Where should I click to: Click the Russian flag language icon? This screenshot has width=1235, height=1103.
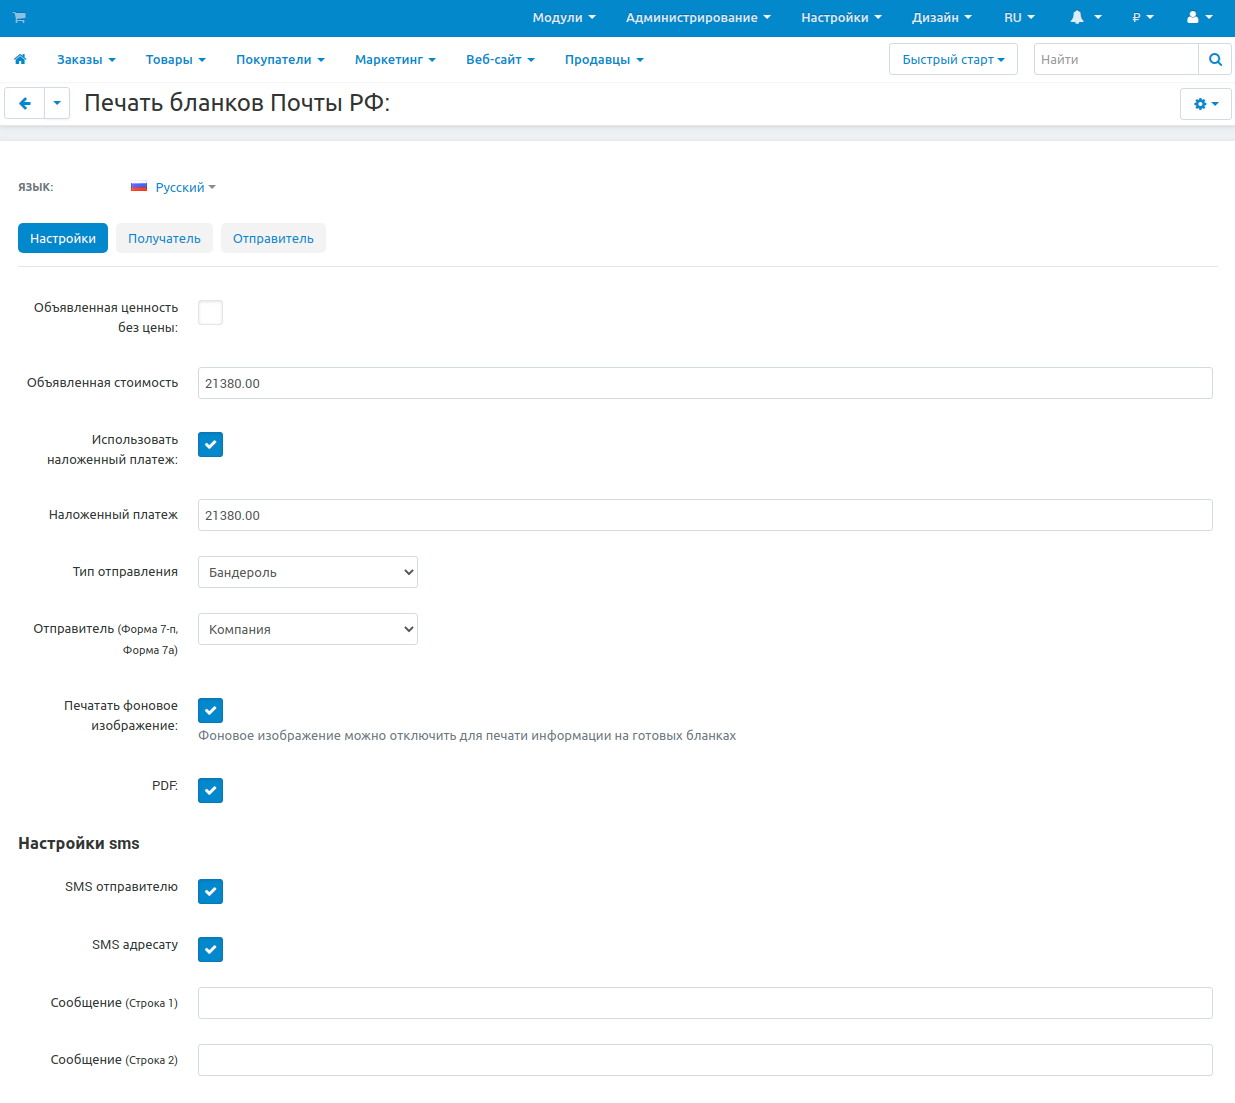click(139, 187)
